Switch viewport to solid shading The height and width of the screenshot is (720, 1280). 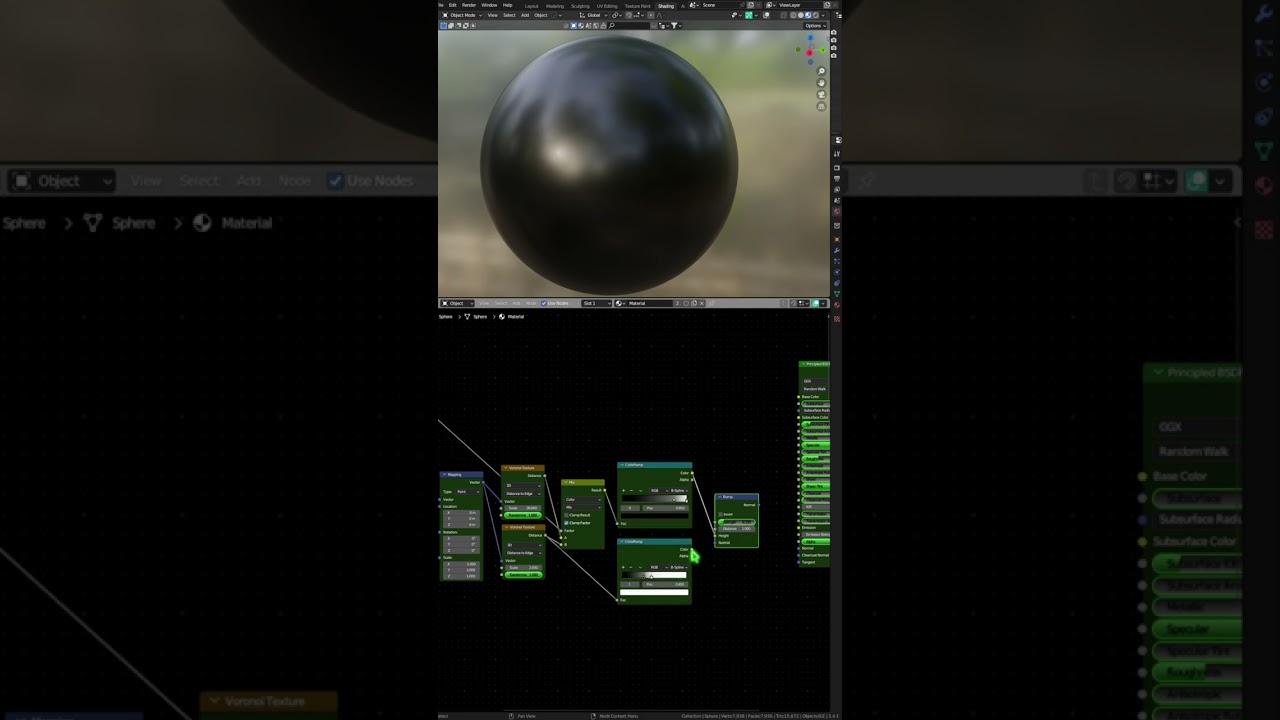point(801,15)
